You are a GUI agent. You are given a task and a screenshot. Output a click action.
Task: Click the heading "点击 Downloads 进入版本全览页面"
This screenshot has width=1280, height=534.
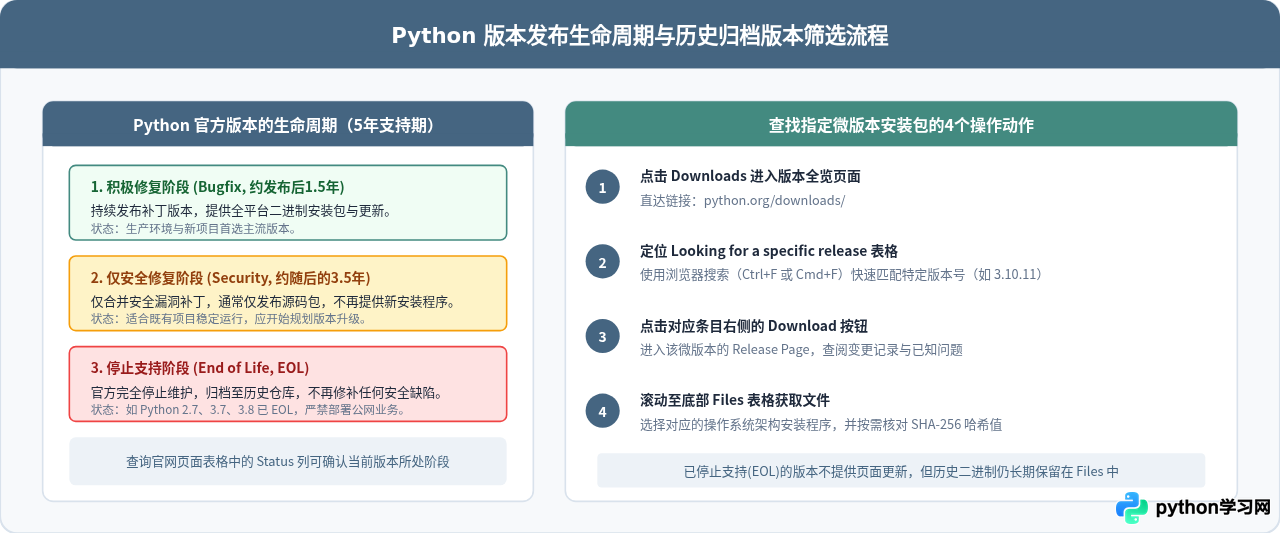(x=750, y=176)
